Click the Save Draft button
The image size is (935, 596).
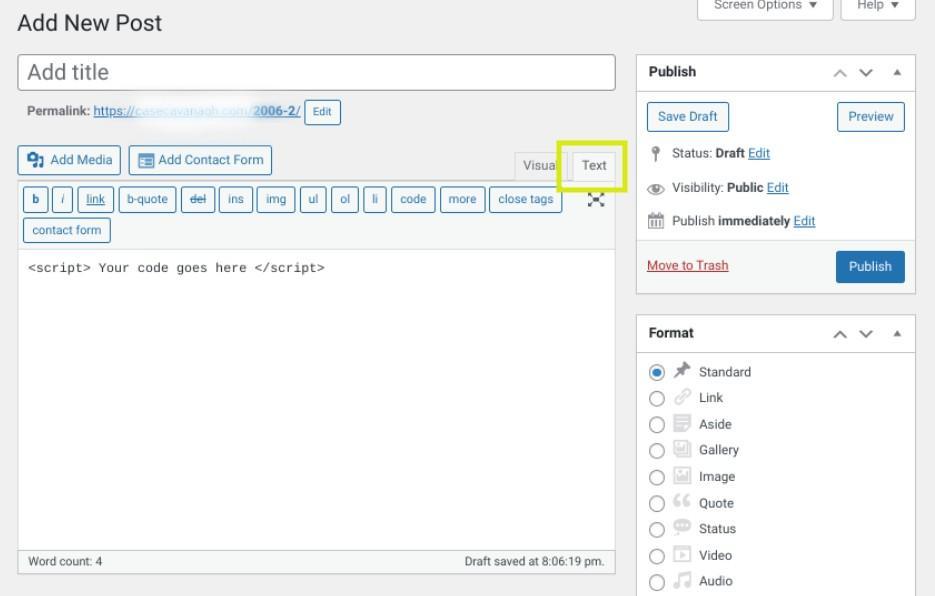click(688, 117)
